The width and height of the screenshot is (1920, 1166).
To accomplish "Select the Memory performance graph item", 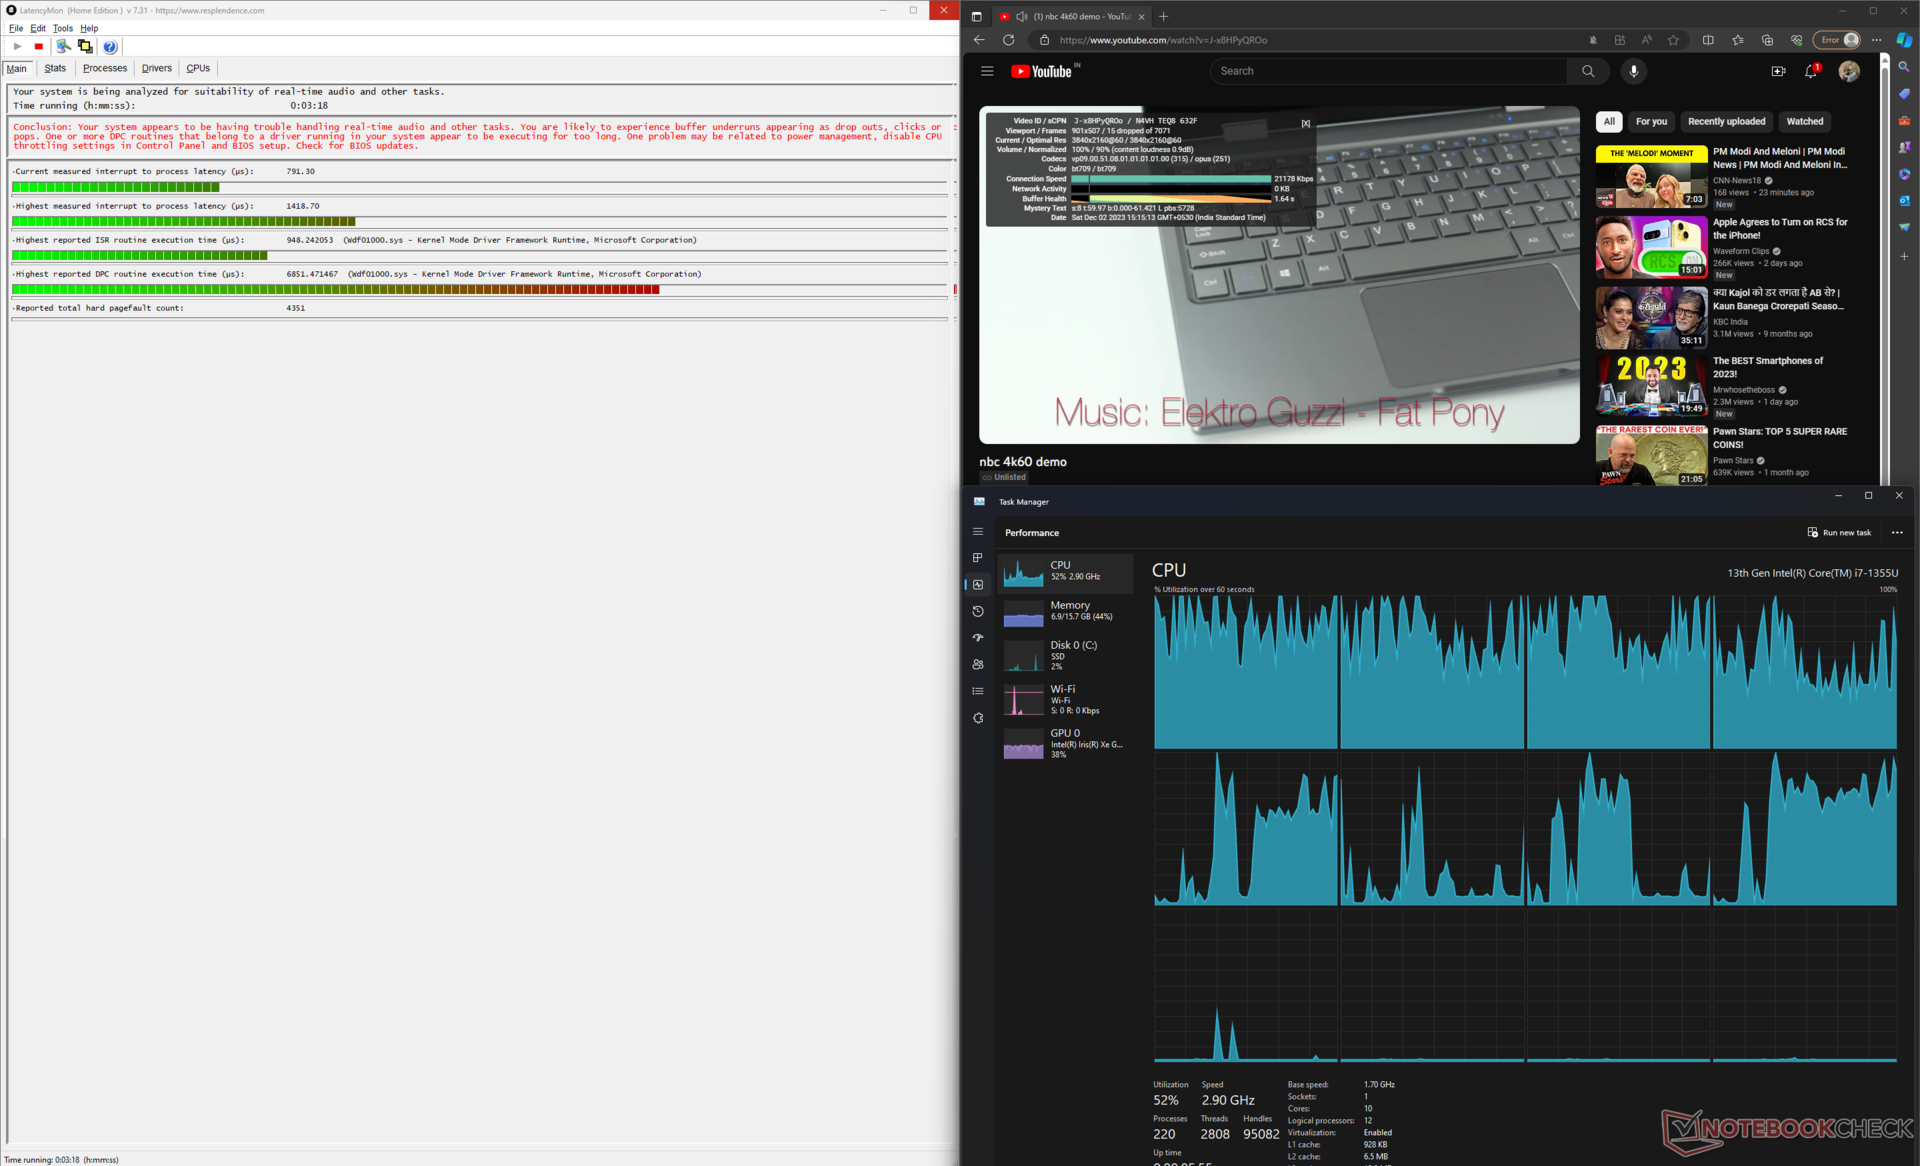I will pos(1066,612).
